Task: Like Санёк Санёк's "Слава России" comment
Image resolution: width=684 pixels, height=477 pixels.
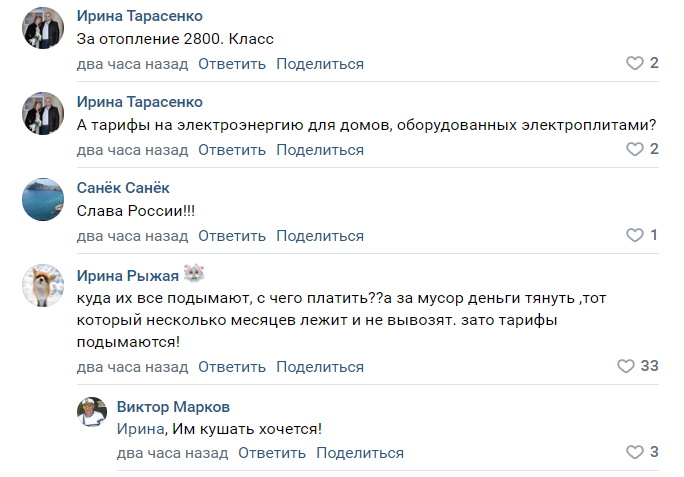Action: 634,235
